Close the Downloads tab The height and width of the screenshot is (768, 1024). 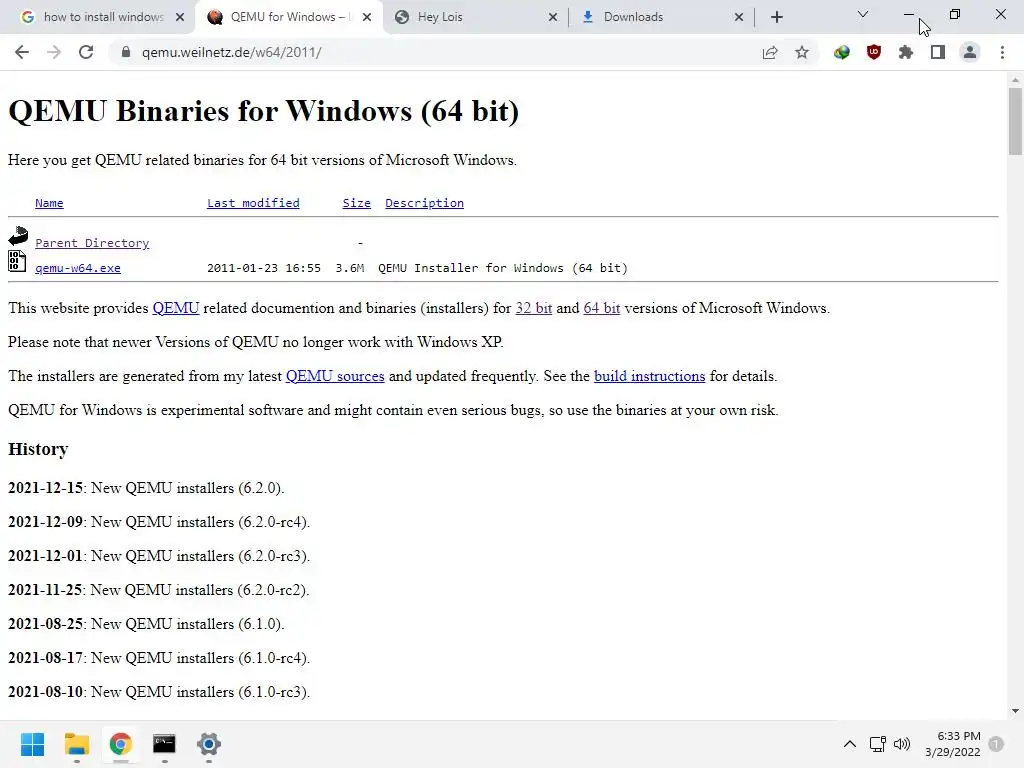[739, 17]
